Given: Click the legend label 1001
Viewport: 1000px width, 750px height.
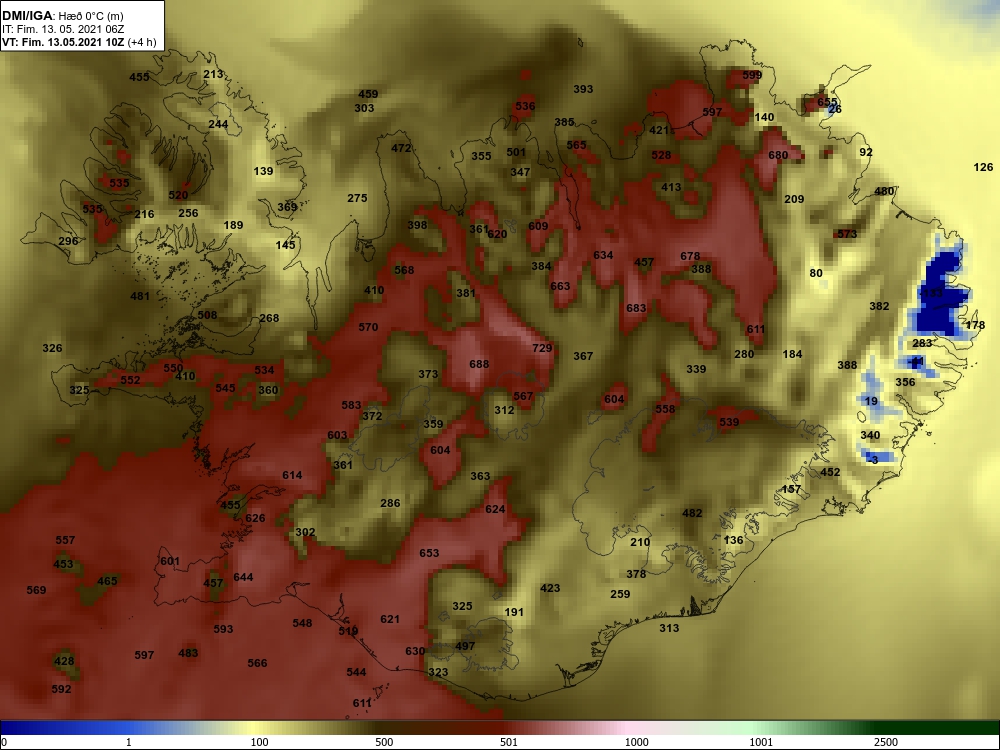Looking at the screenshot, I should 761,742.
